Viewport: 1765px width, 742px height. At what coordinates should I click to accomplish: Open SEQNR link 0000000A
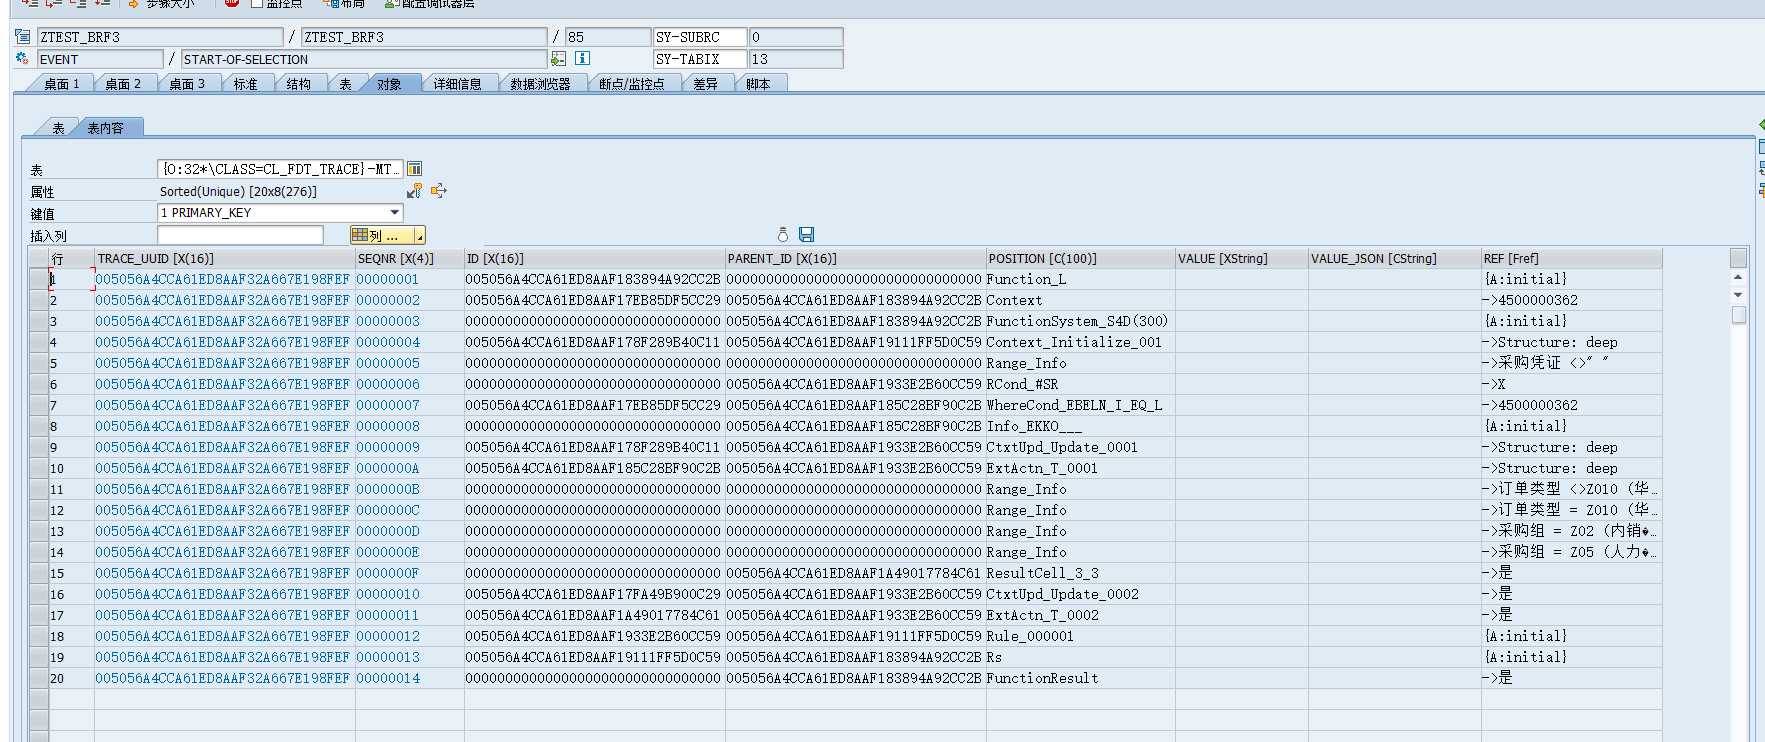(388, 468)
